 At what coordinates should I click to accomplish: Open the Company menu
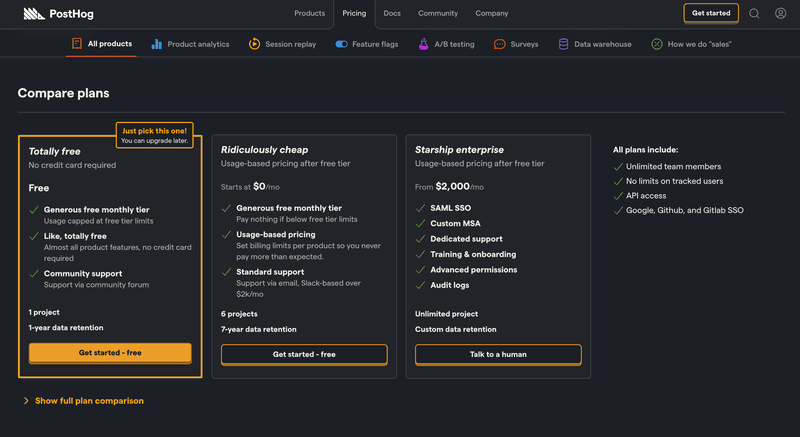pyautogui.click(x=491, y=13)
